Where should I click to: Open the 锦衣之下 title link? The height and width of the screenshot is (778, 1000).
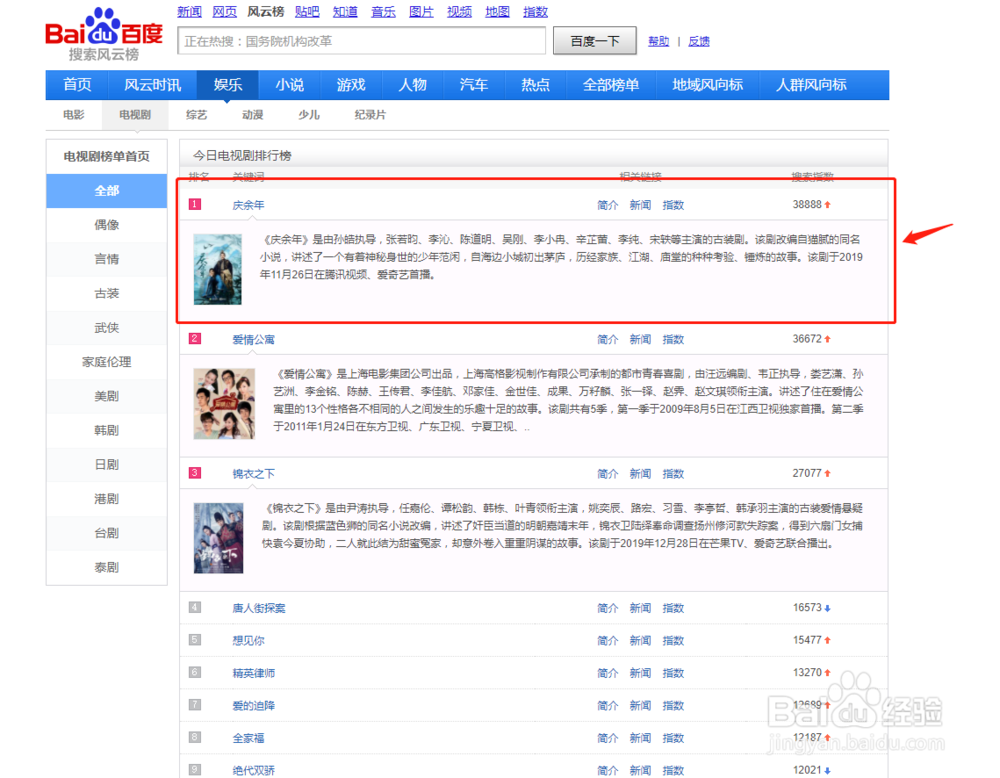(x=253, y=474)
